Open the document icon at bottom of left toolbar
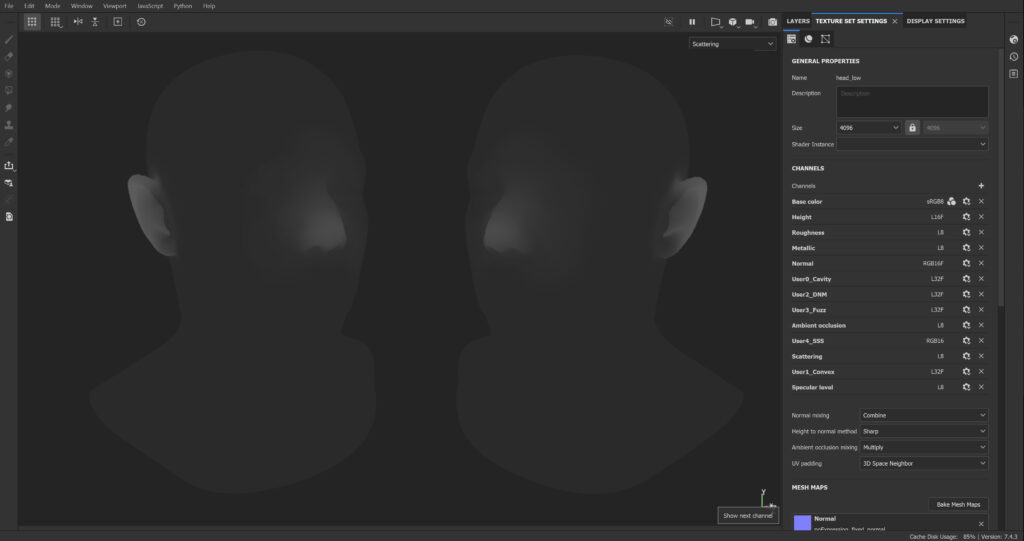 coord(9,217)
